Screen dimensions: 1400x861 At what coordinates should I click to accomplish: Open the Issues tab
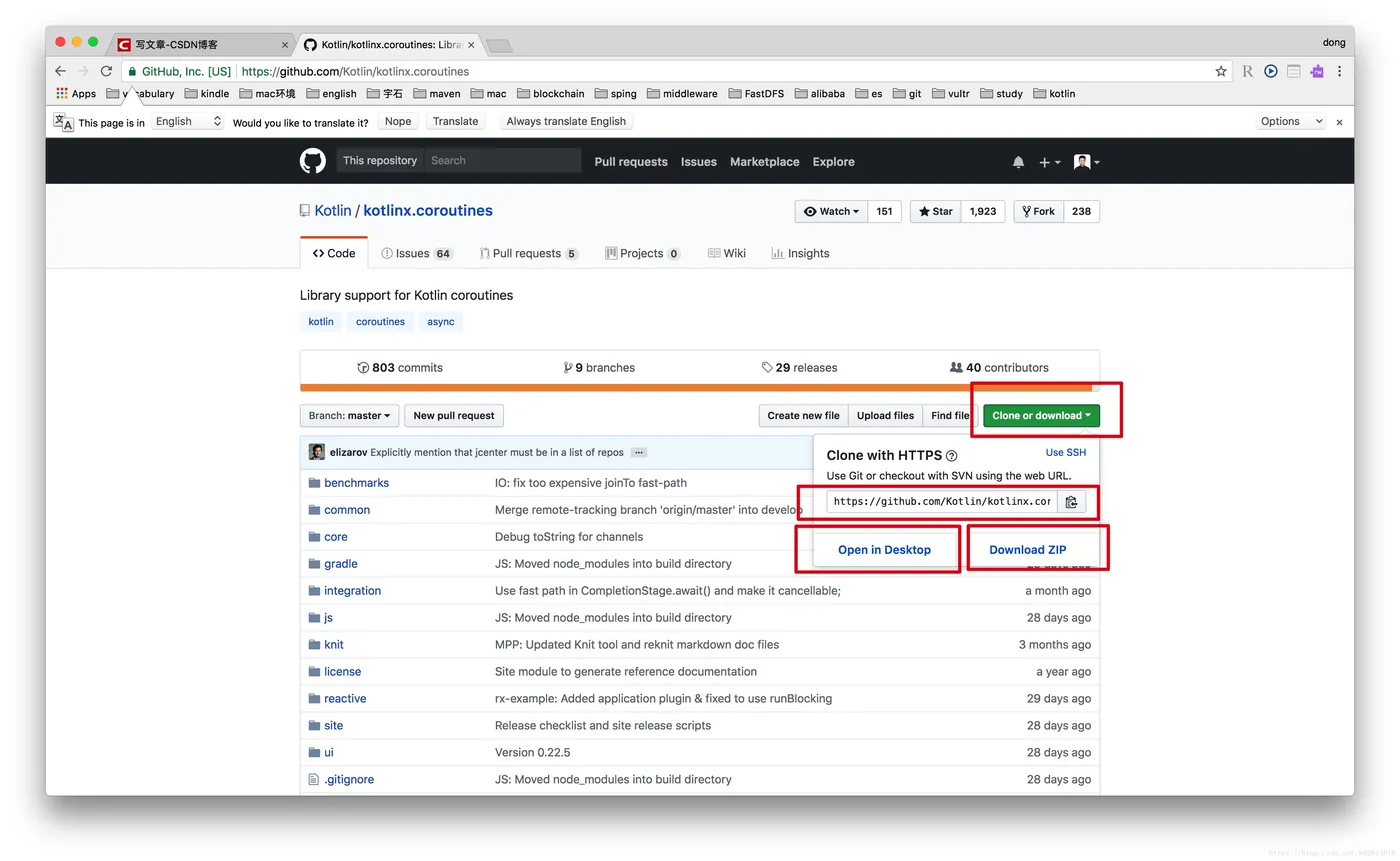click(417, 253)
